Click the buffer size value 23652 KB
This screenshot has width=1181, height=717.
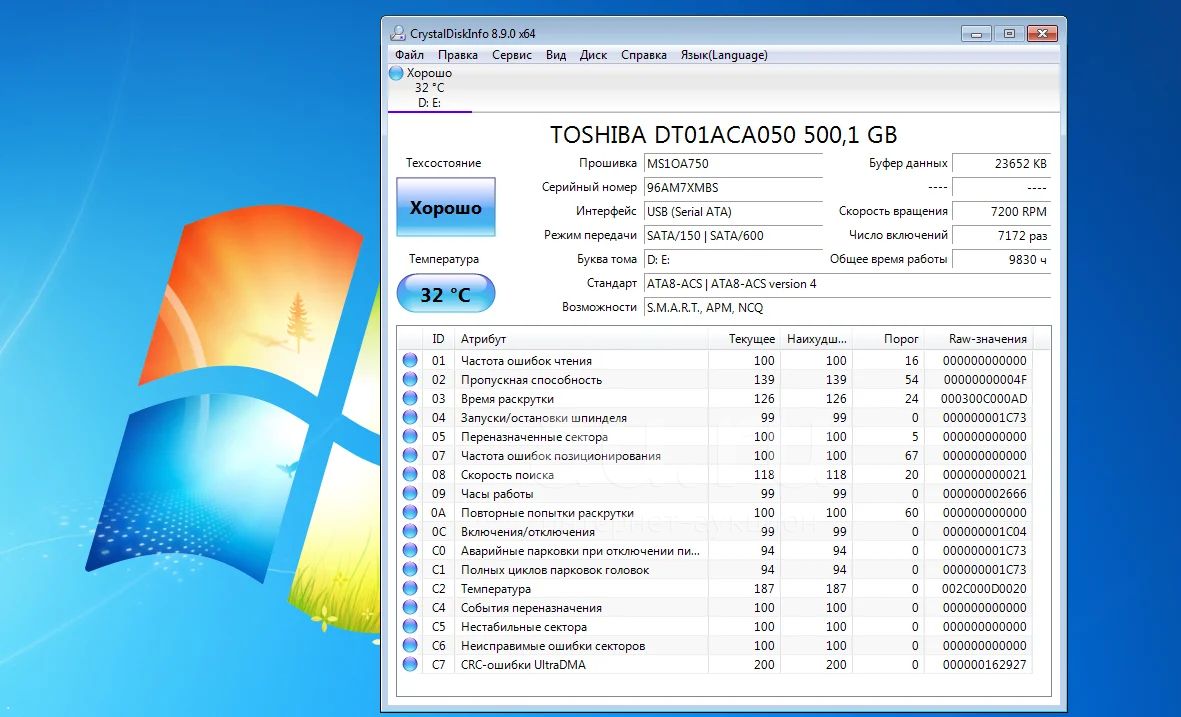point(1002,163)
